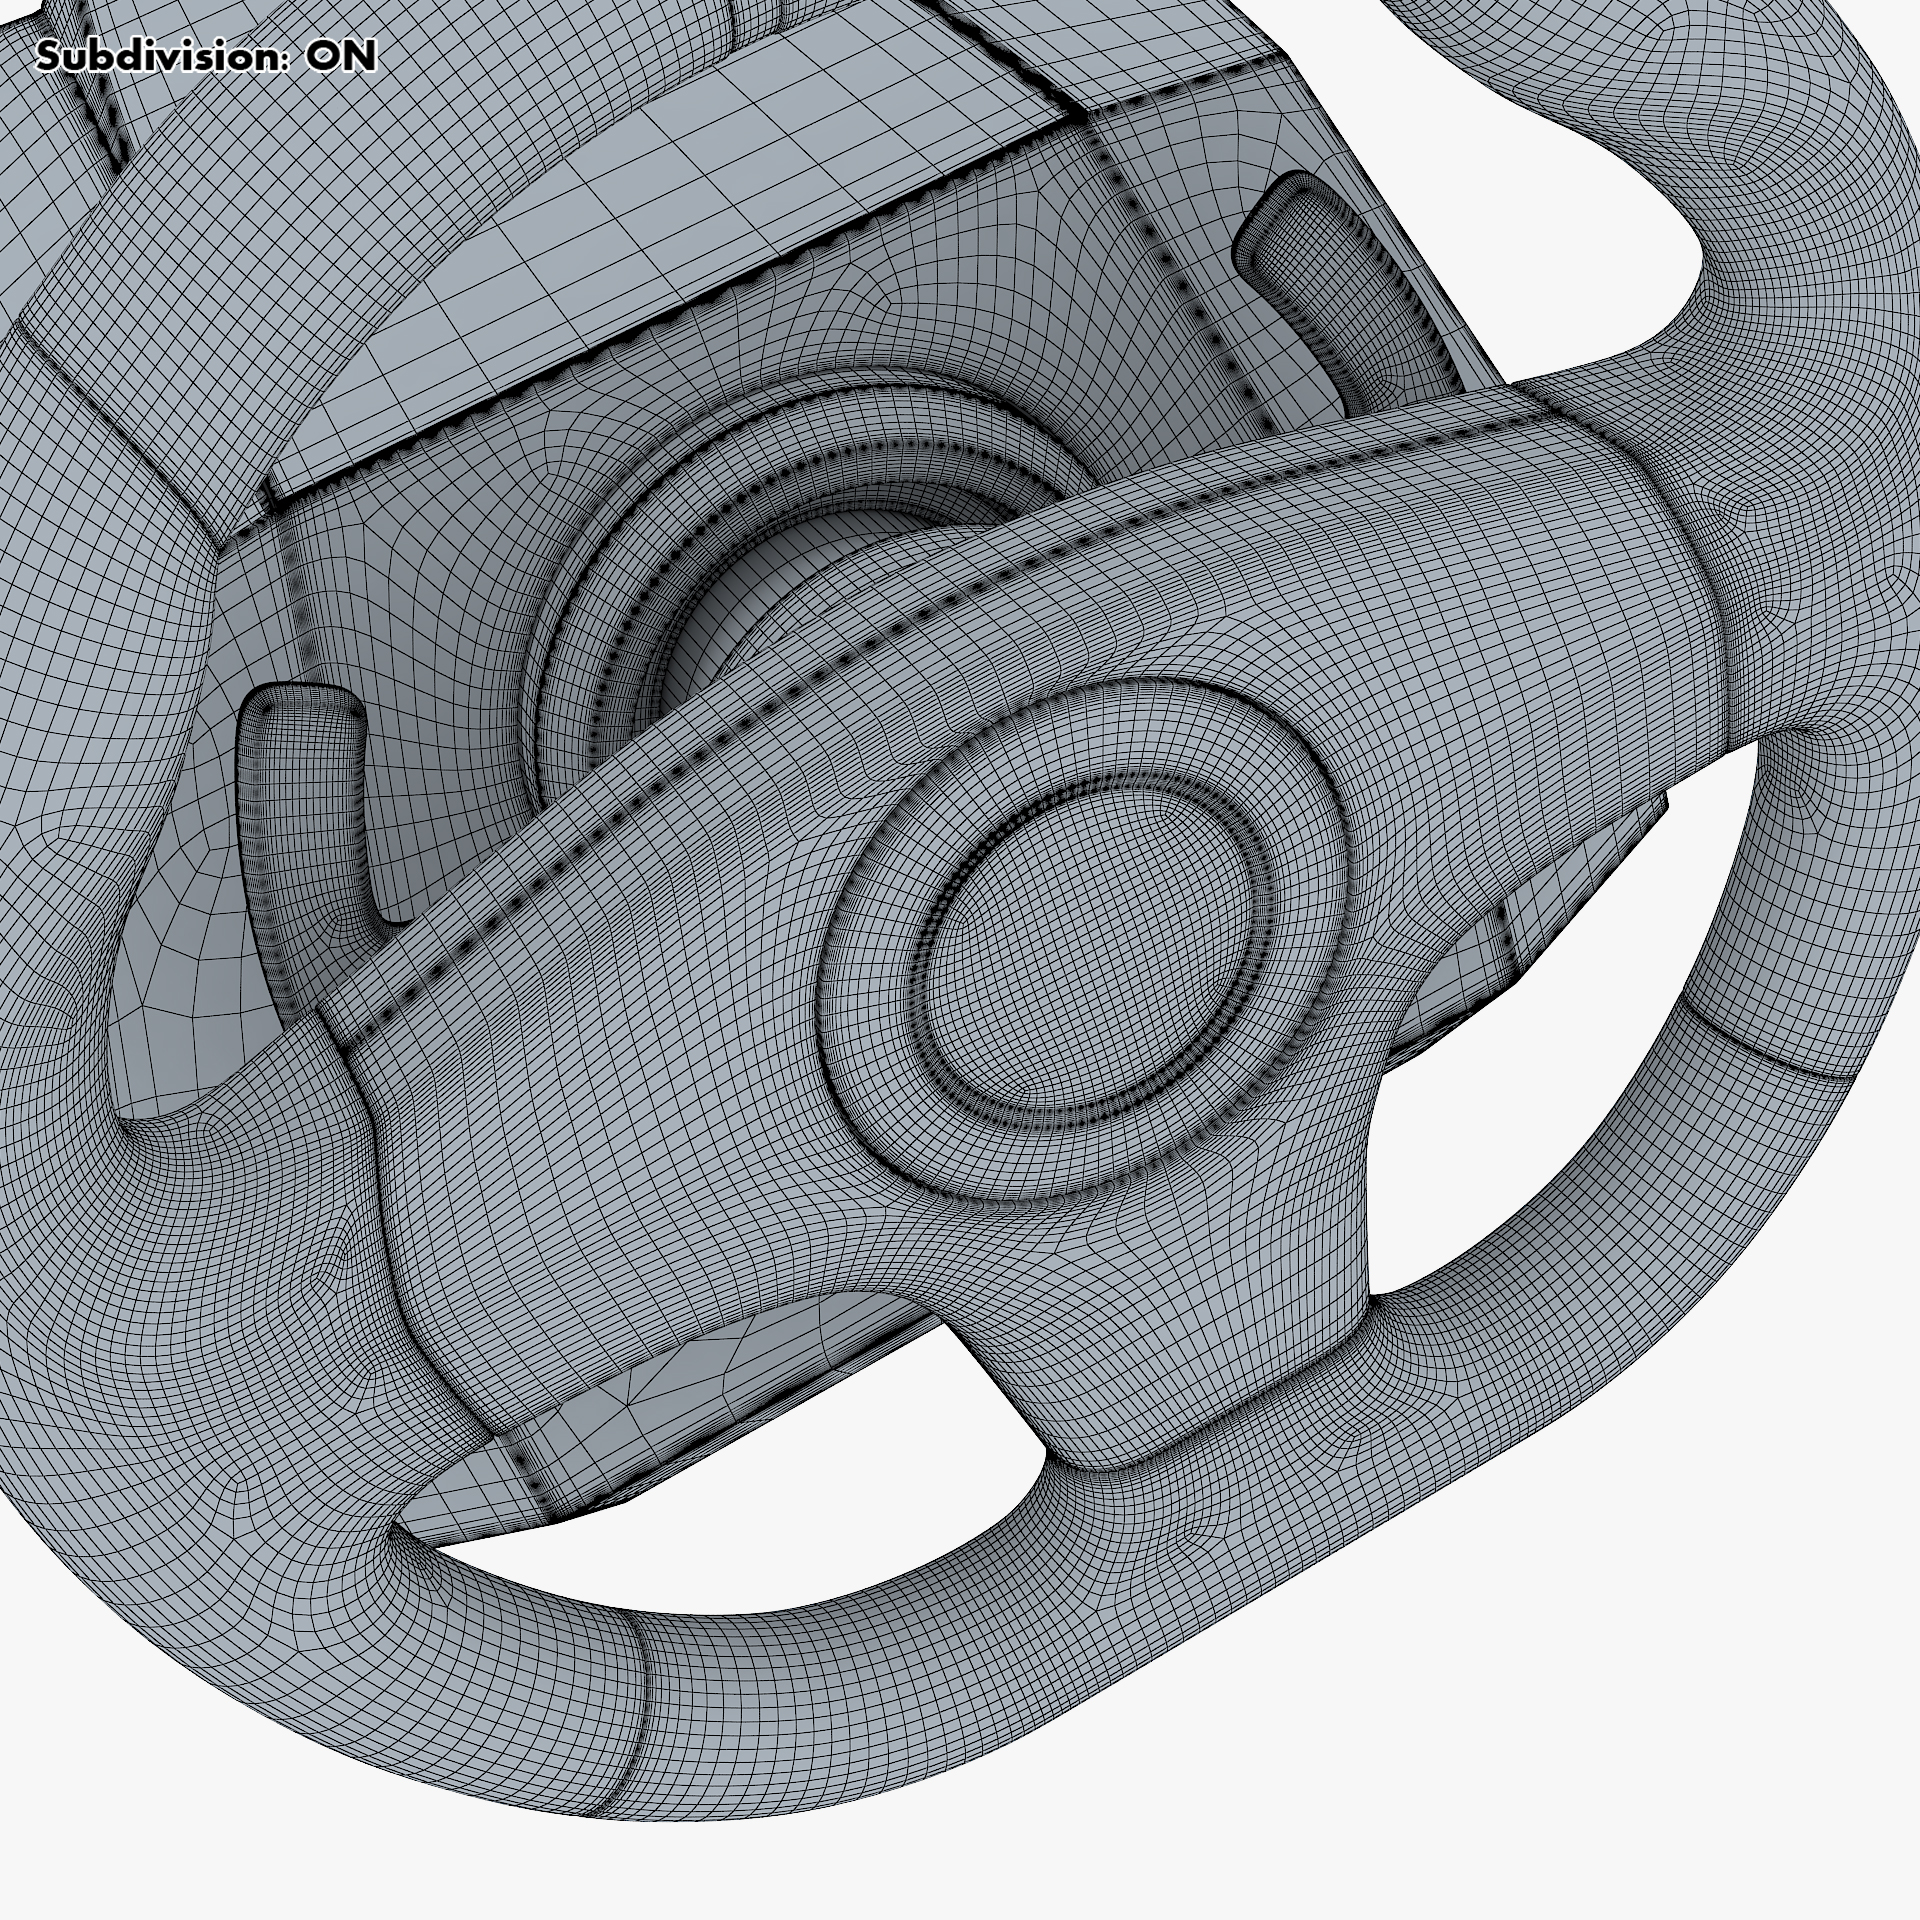Viewport: 1920px width, 1920px height.
Task: Click the word 'ON' in the subdivision label
Action: [x=341, y=57]
